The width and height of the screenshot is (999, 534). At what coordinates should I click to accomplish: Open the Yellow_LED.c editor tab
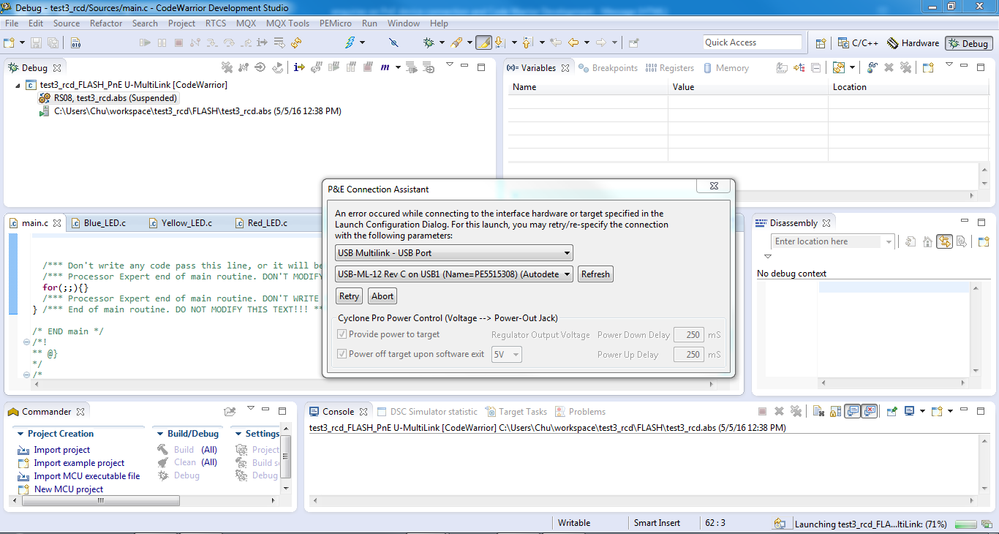coord(180,223)
